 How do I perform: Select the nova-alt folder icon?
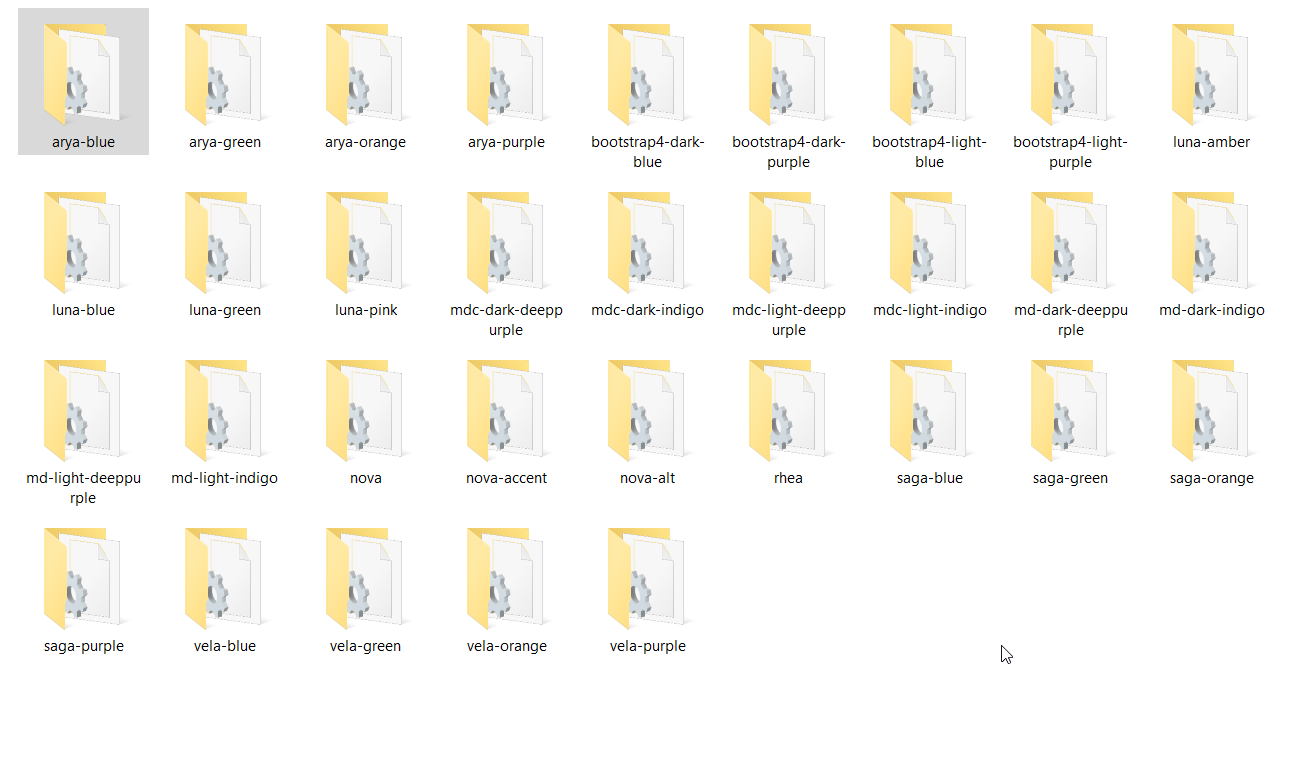pos(646,409)
